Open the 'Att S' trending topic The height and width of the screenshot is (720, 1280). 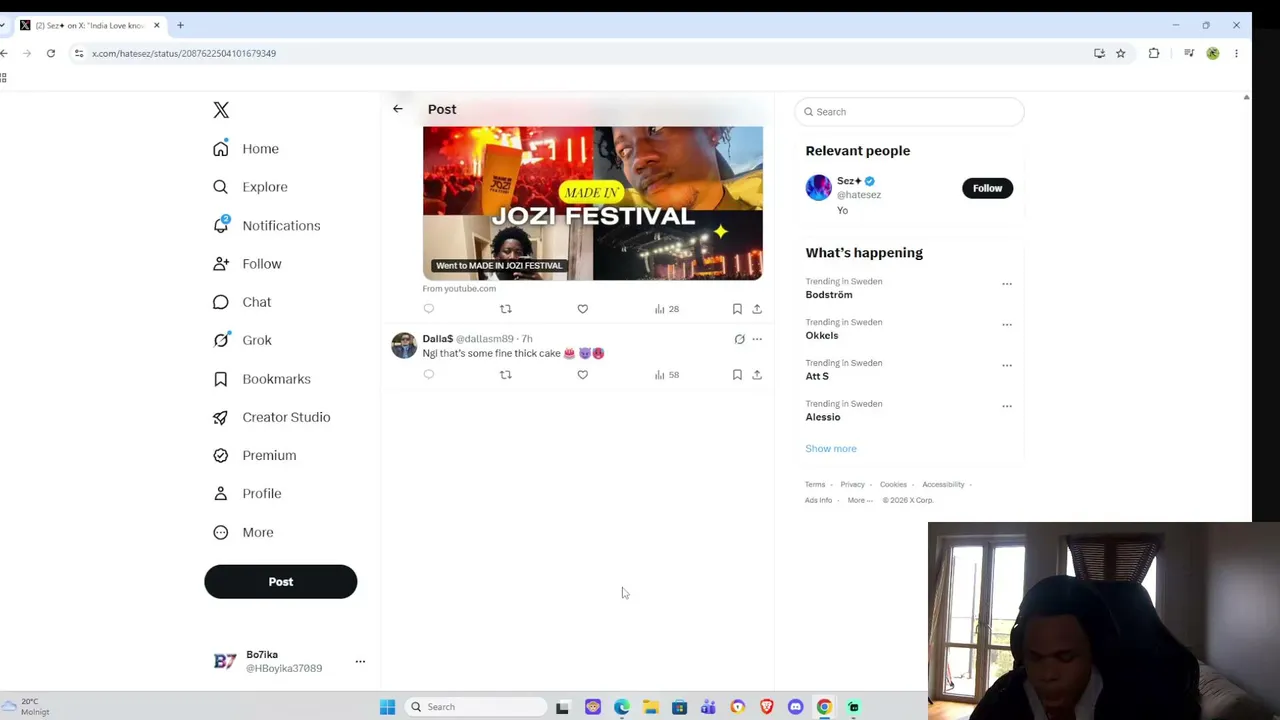tap(817, 377)
